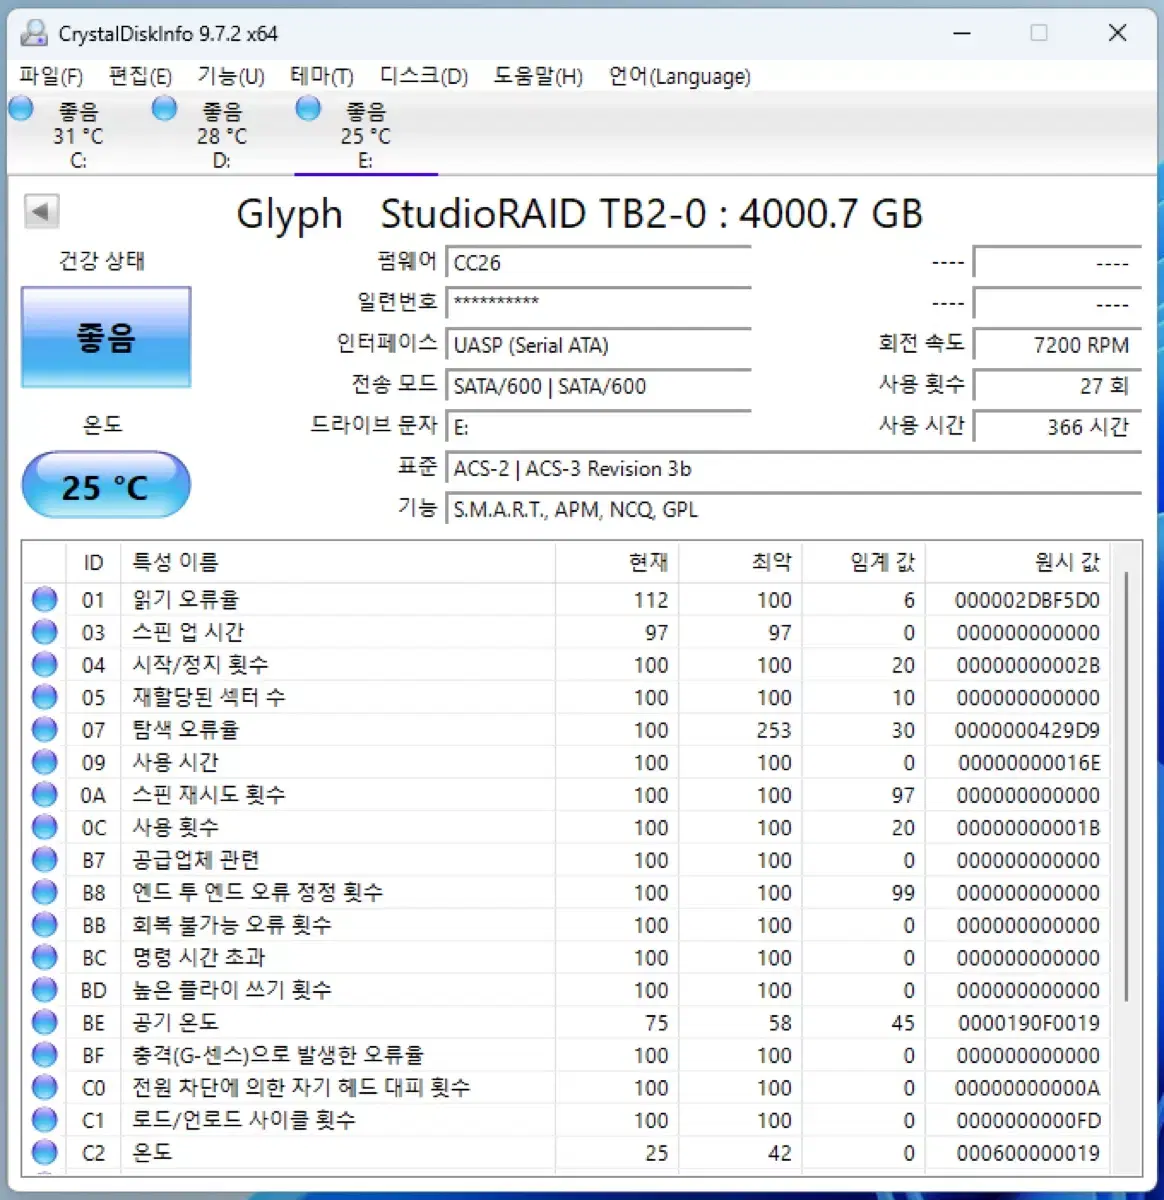Click the status circle icon for drive C:
Screen dimensions: 1164x1200
tap(21, 109)
